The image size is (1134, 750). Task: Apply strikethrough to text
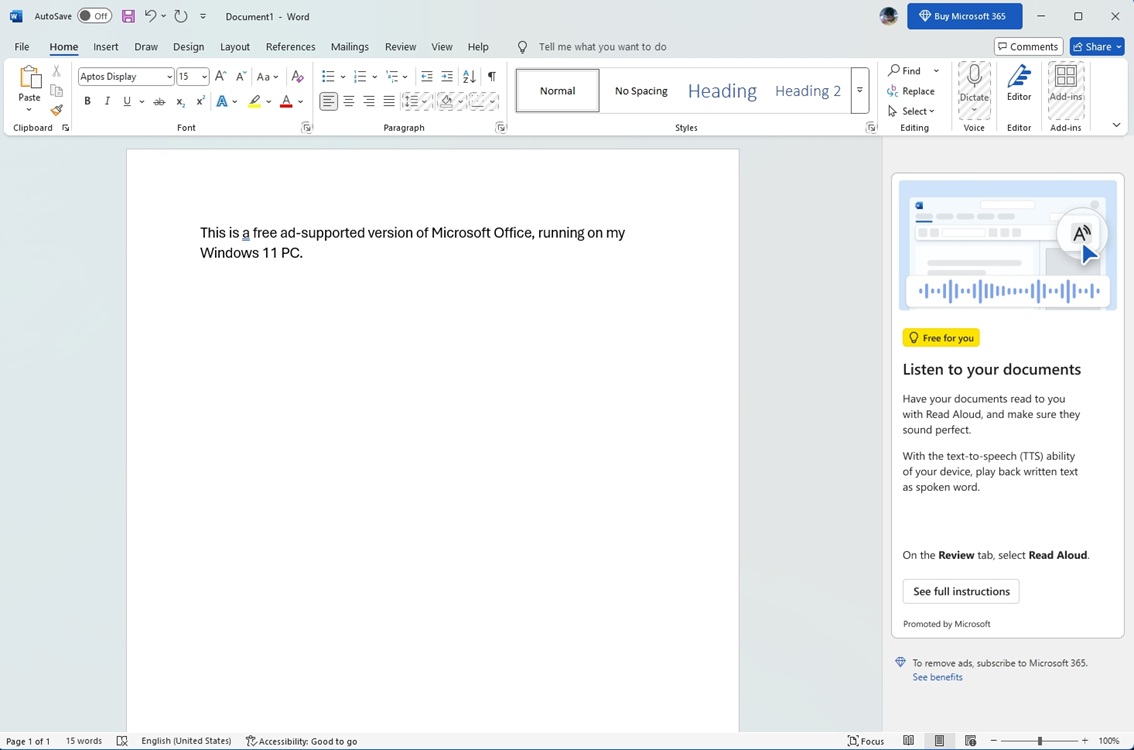pos(159,101)
